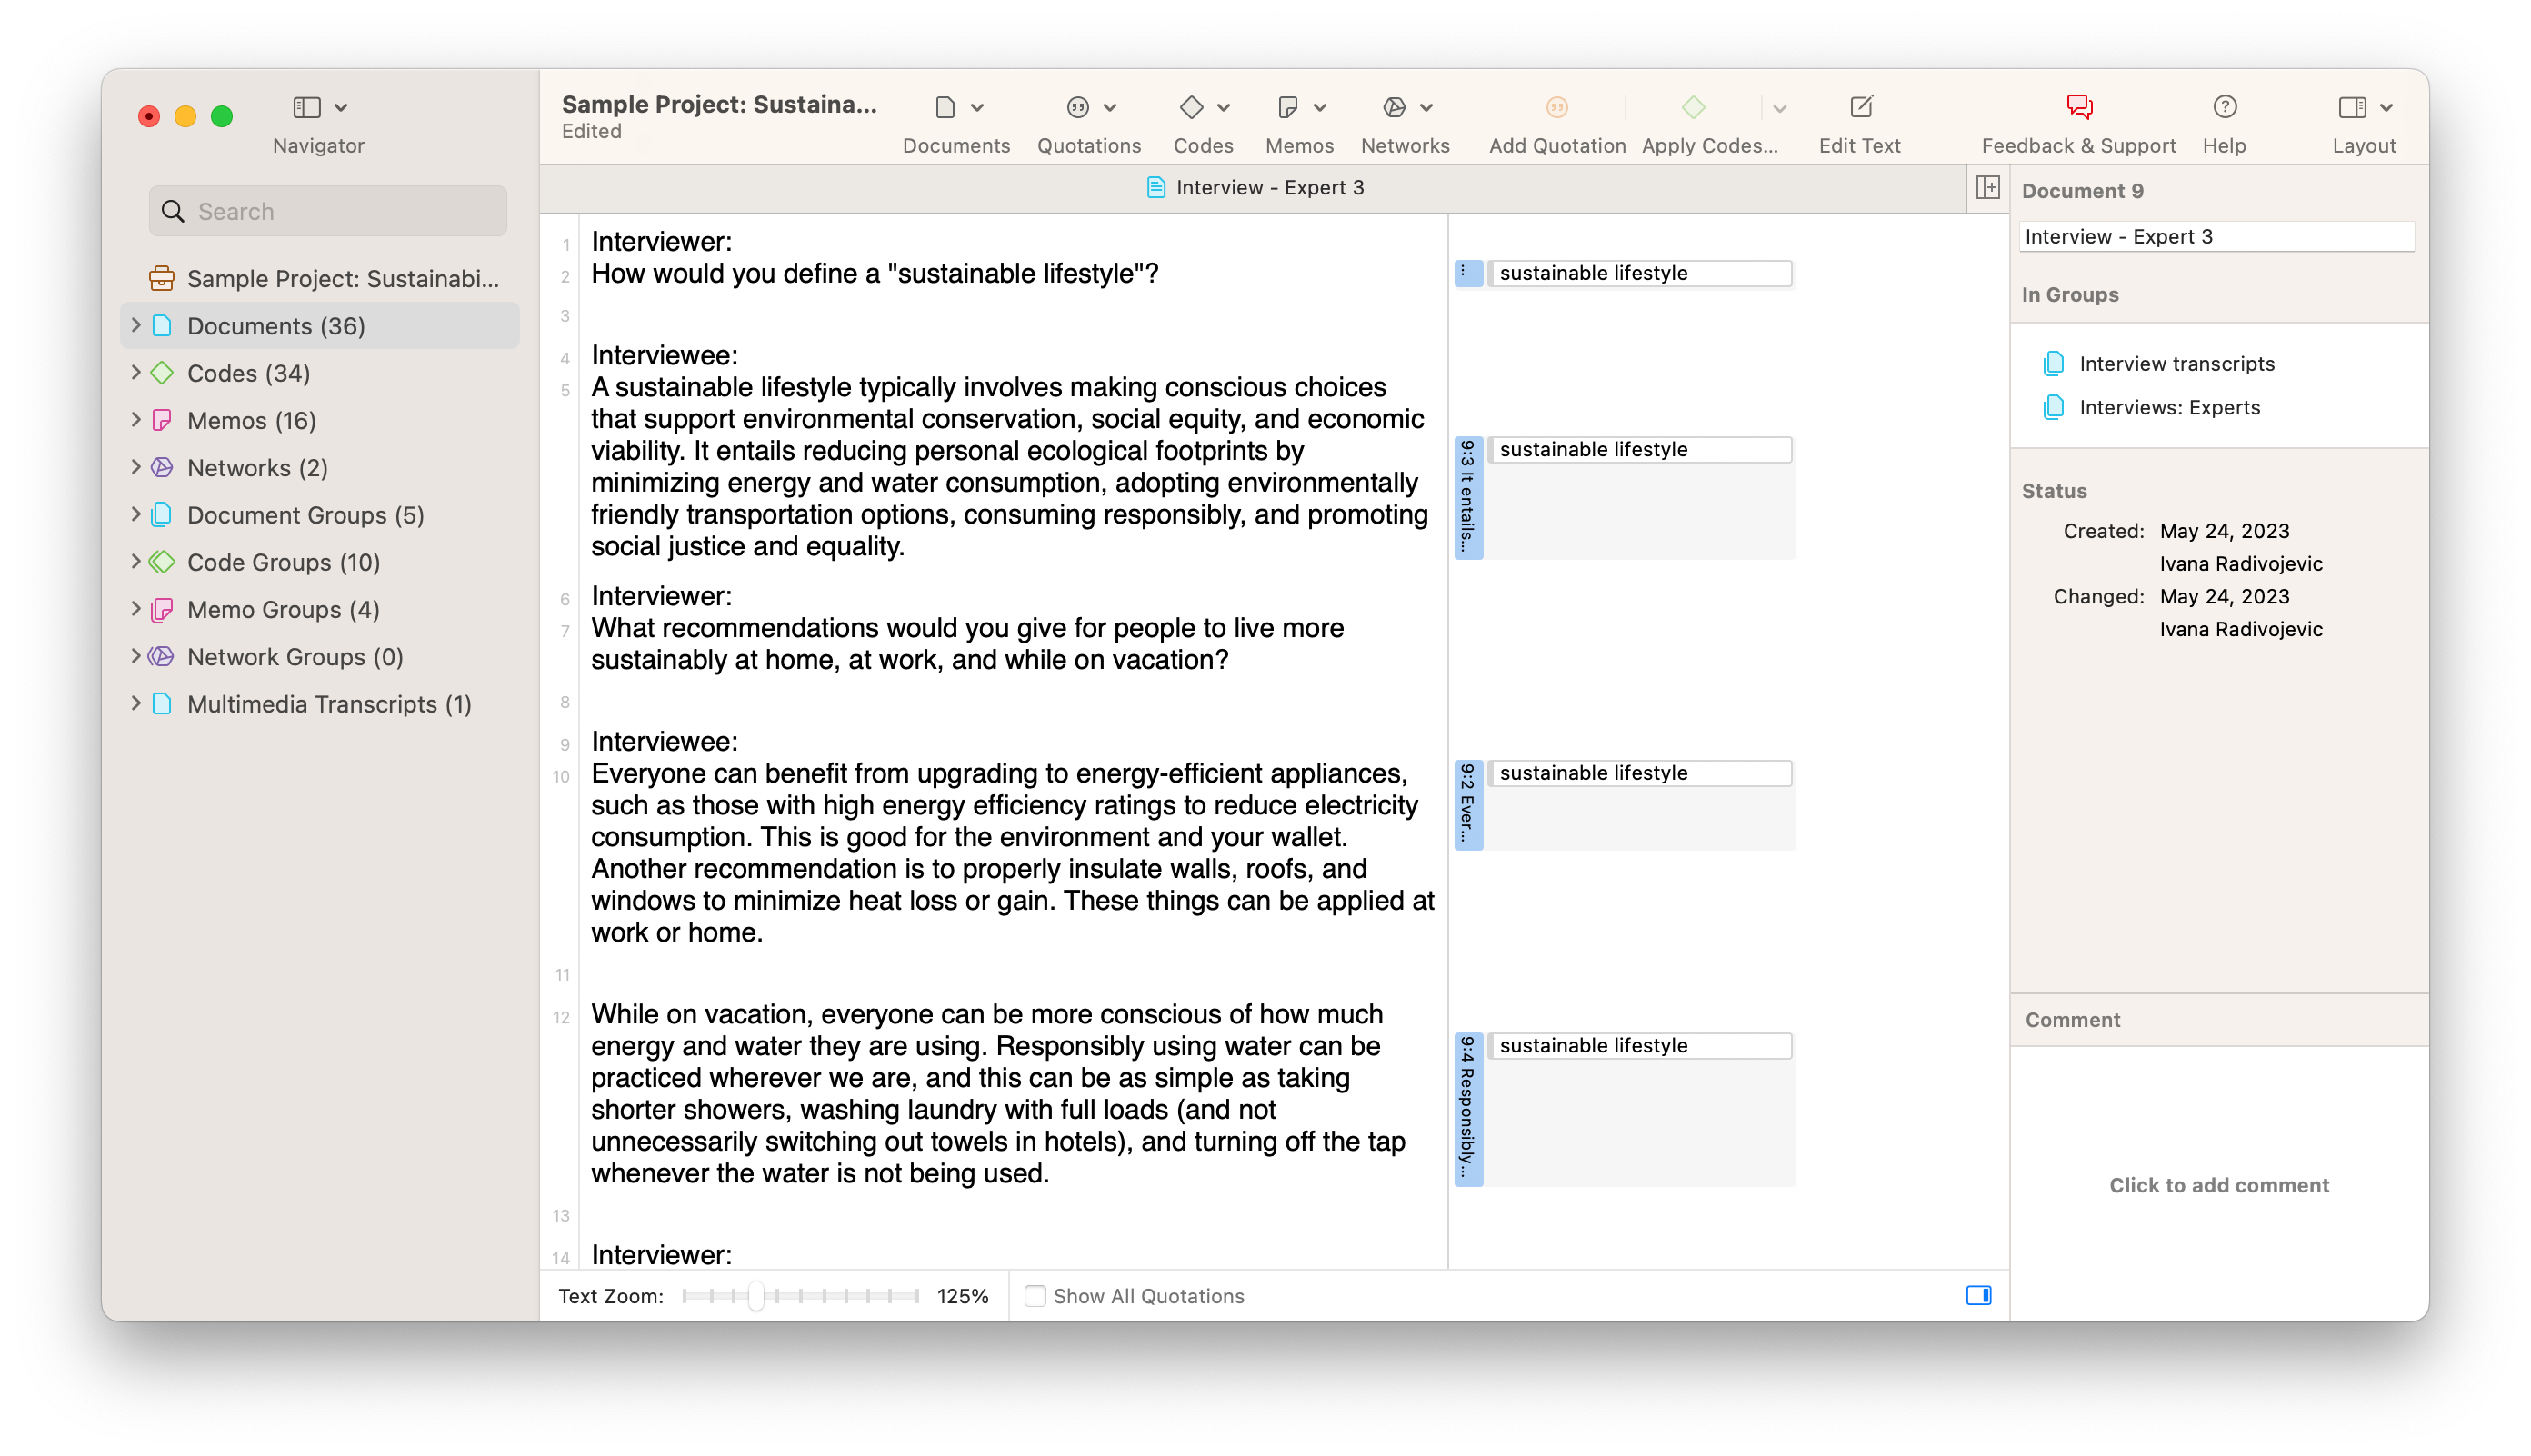Open Interviews: Experts group link
2531x1456 pixels.
pos(2170,407)
